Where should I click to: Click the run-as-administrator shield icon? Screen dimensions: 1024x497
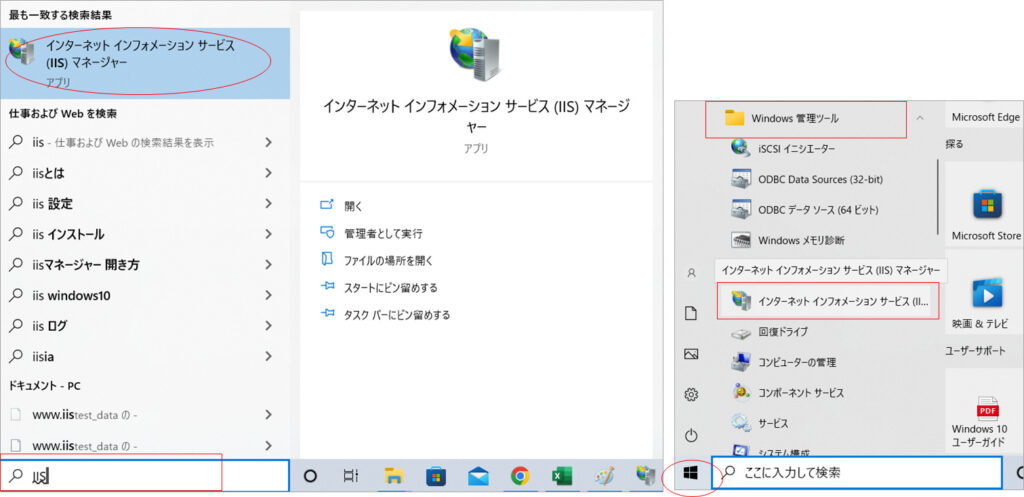click(x=327, y=232)
